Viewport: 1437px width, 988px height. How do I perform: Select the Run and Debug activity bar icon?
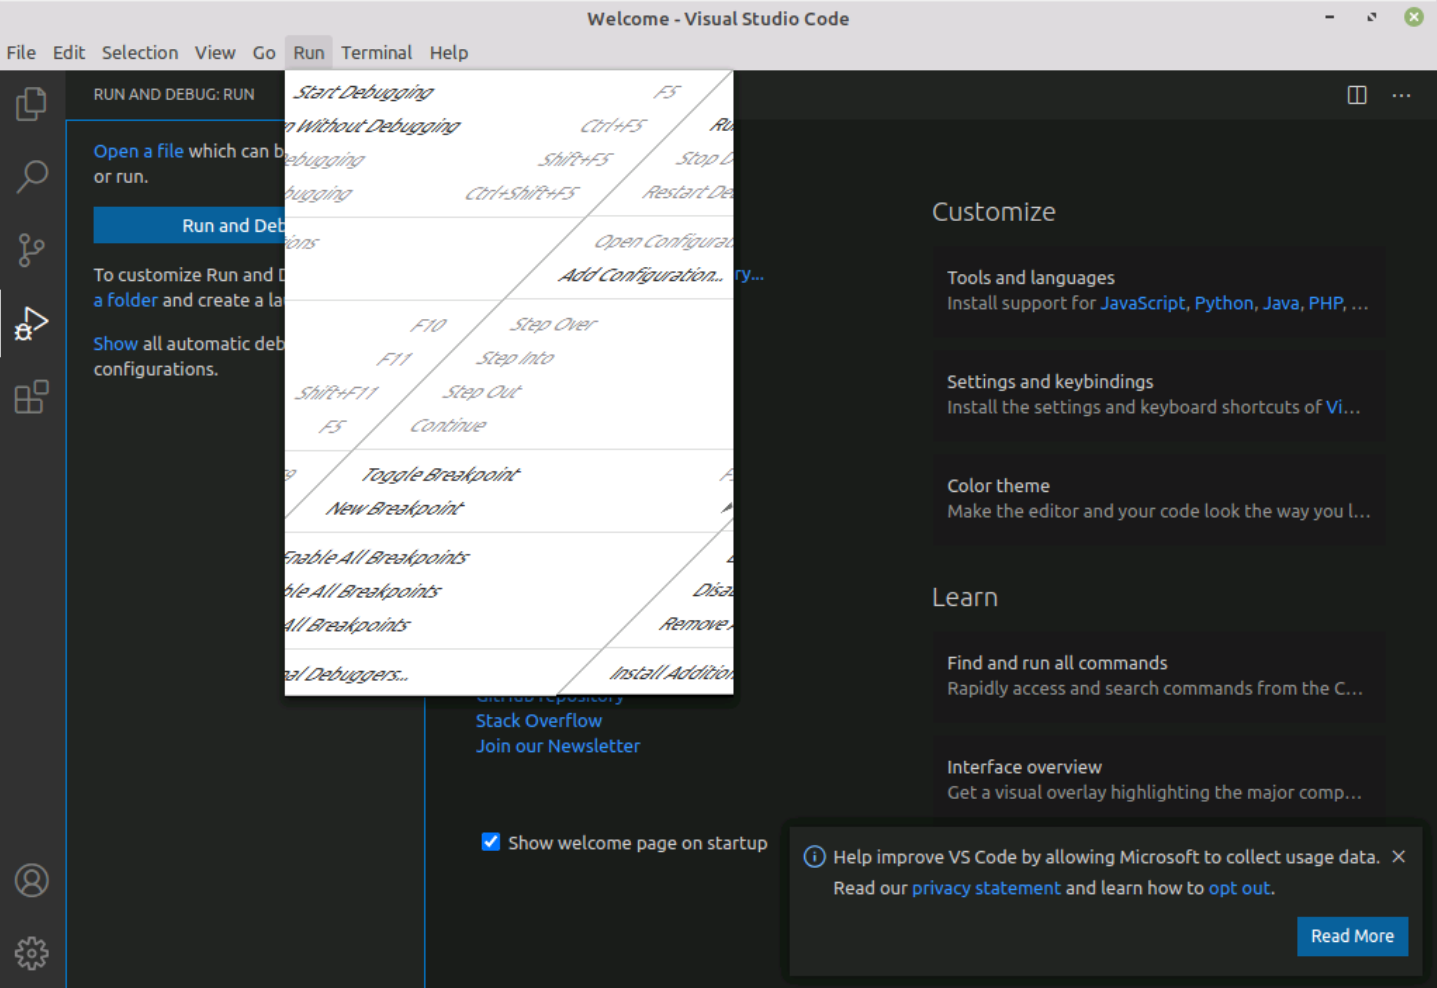click(31, 322)
